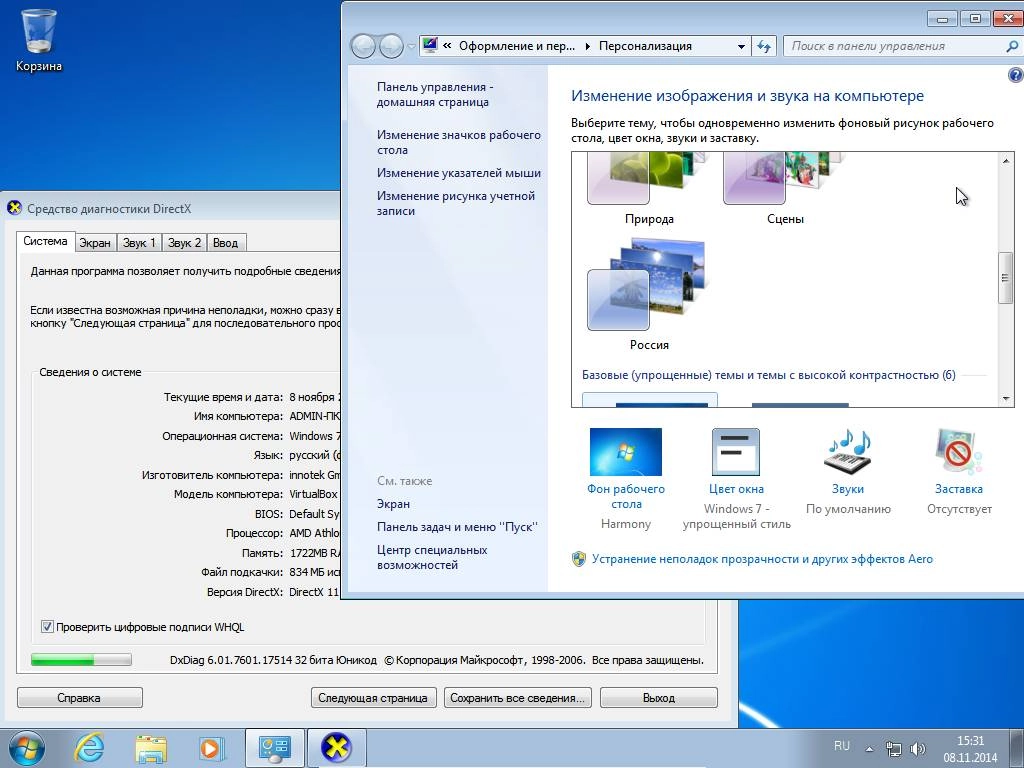This screenshot has height=768, width=1024.
Task: Click the Базовые темы section heading
Action: 768,375
